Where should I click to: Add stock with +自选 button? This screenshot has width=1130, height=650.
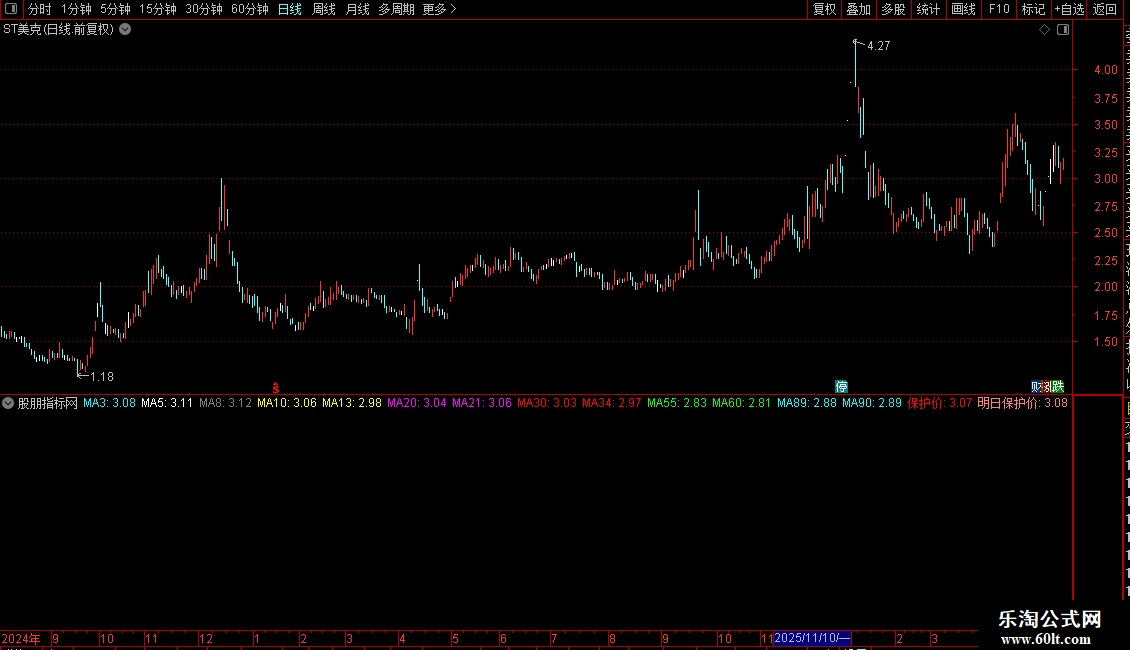pyautogui.click(x=1069, y=9)
